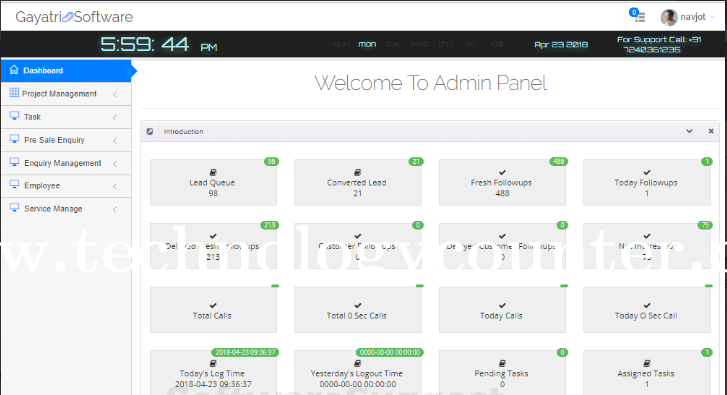Viewport: 727px width, 395px height.
Task: Open Pre Sale Enquiry menu
Action: (x=66, y=140)
